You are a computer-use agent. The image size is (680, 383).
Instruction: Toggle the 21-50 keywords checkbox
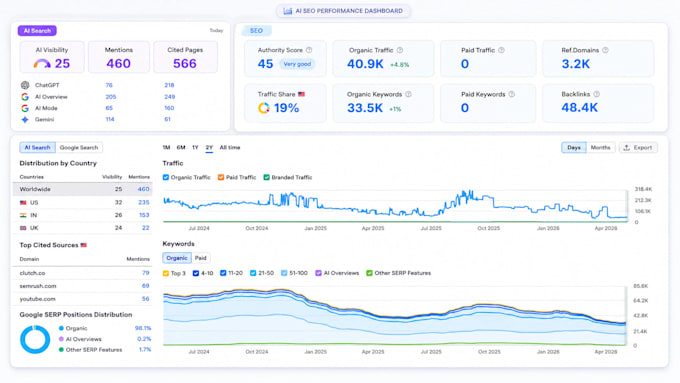(253, 273)
